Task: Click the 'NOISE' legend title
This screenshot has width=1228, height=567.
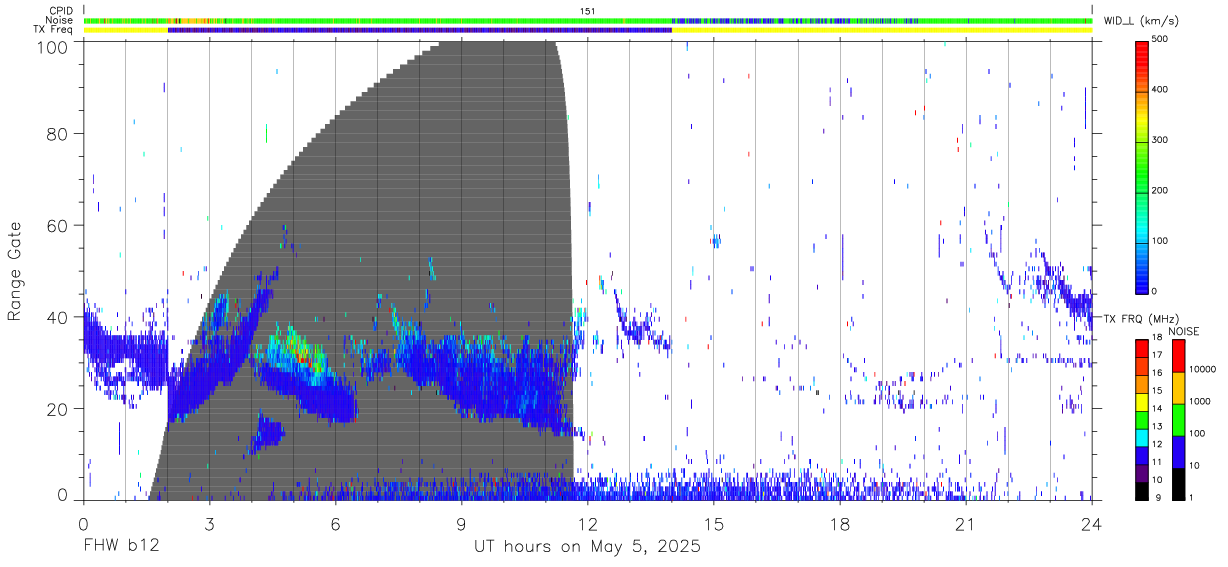Action: point(1182,330)
